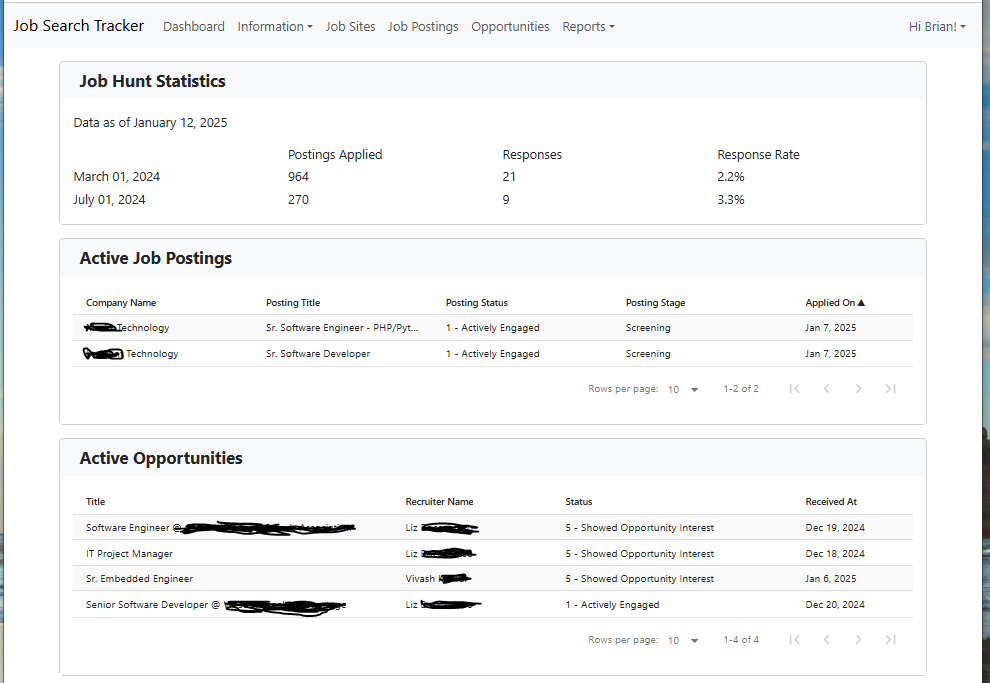Click next page arrow in Active Opportunities
This screenshot has height=683, width=990.
858,640
